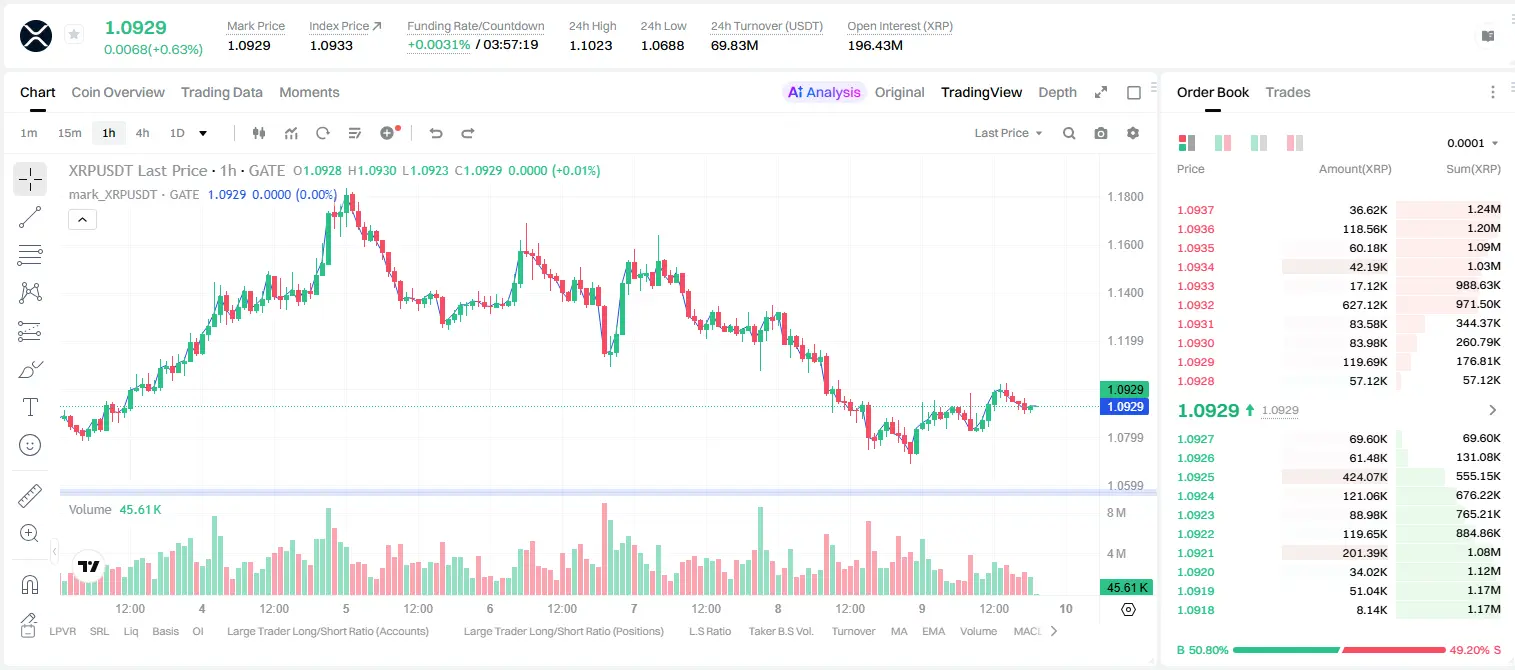Click the AI Analysis button

click(x=824, y=92)
